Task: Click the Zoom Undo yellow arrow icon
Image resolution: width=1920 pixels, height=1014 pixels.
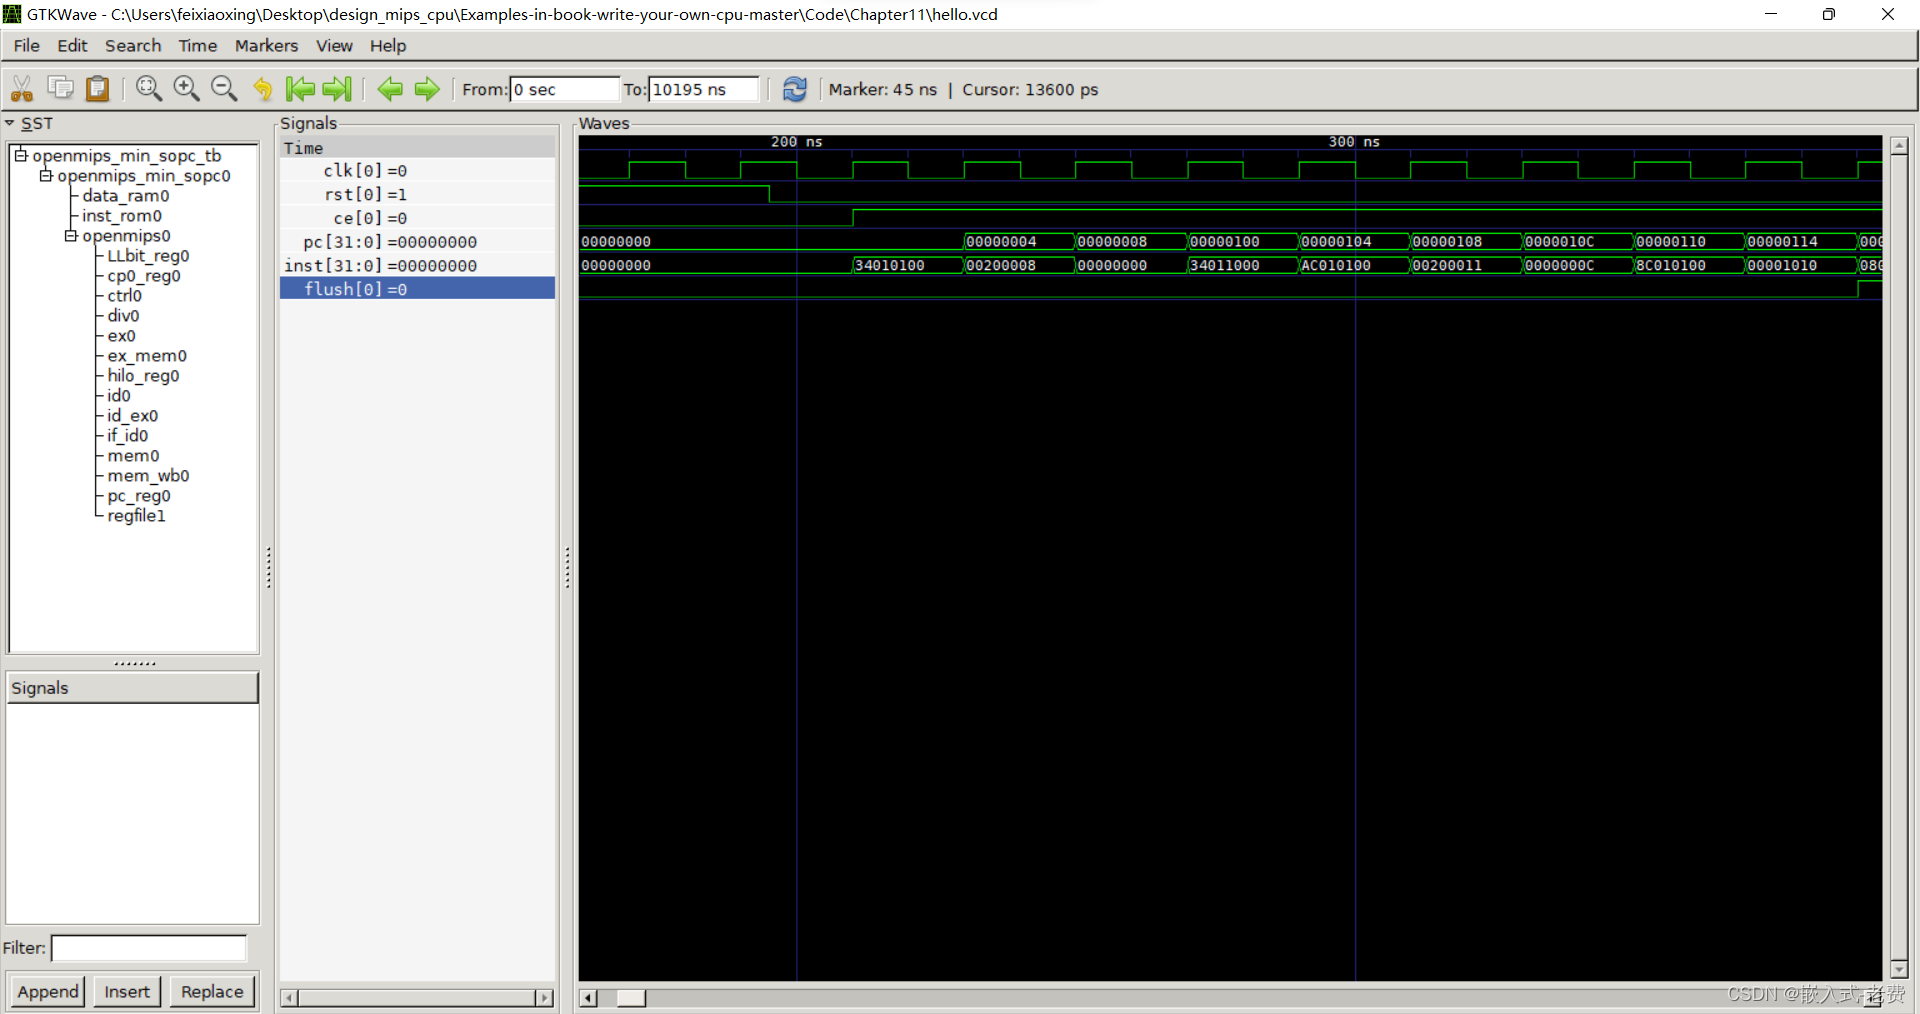Action: 263,89
